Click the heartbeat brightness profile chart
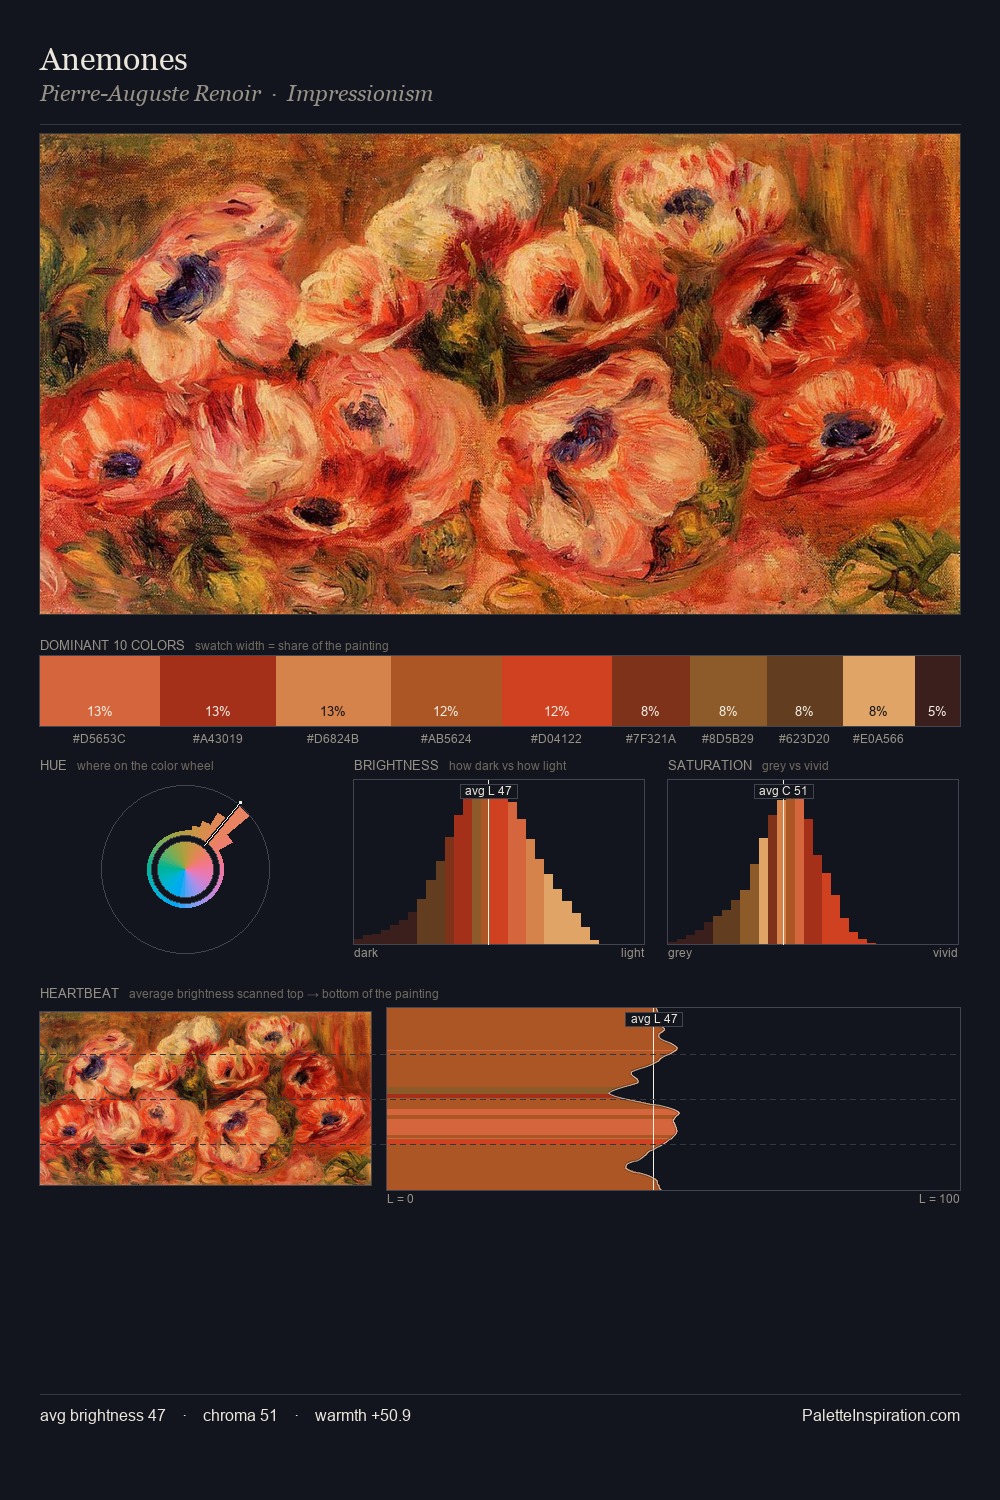The height and width of the screenshot is (1500, 1000). [674, 1099]
